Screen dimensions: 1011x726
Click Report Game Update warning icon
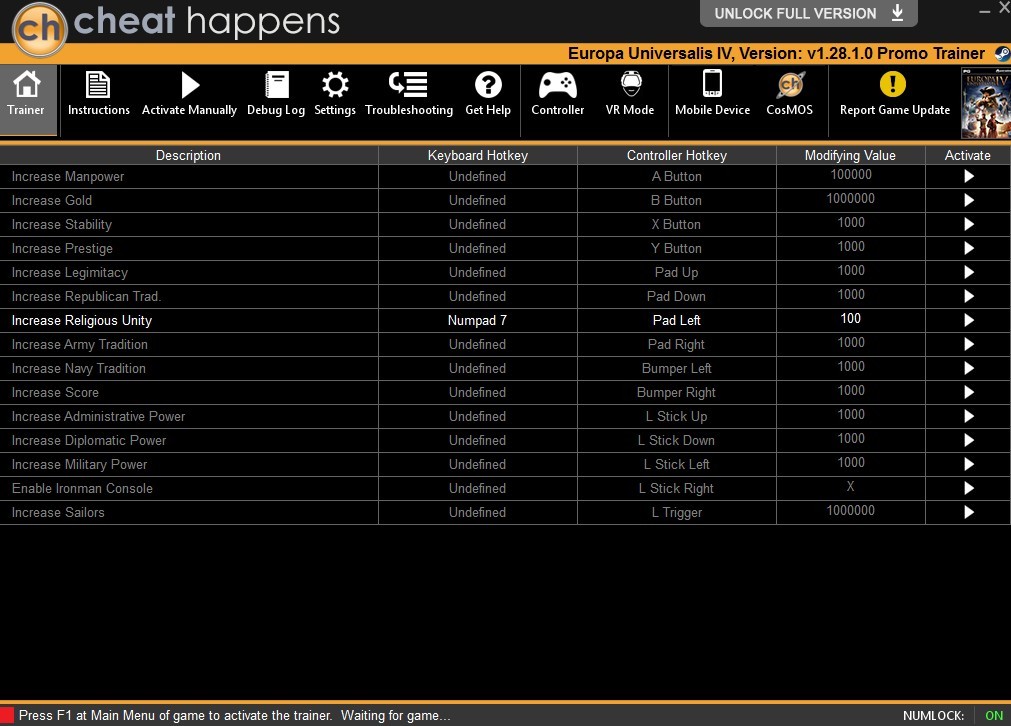coord(893,84)
